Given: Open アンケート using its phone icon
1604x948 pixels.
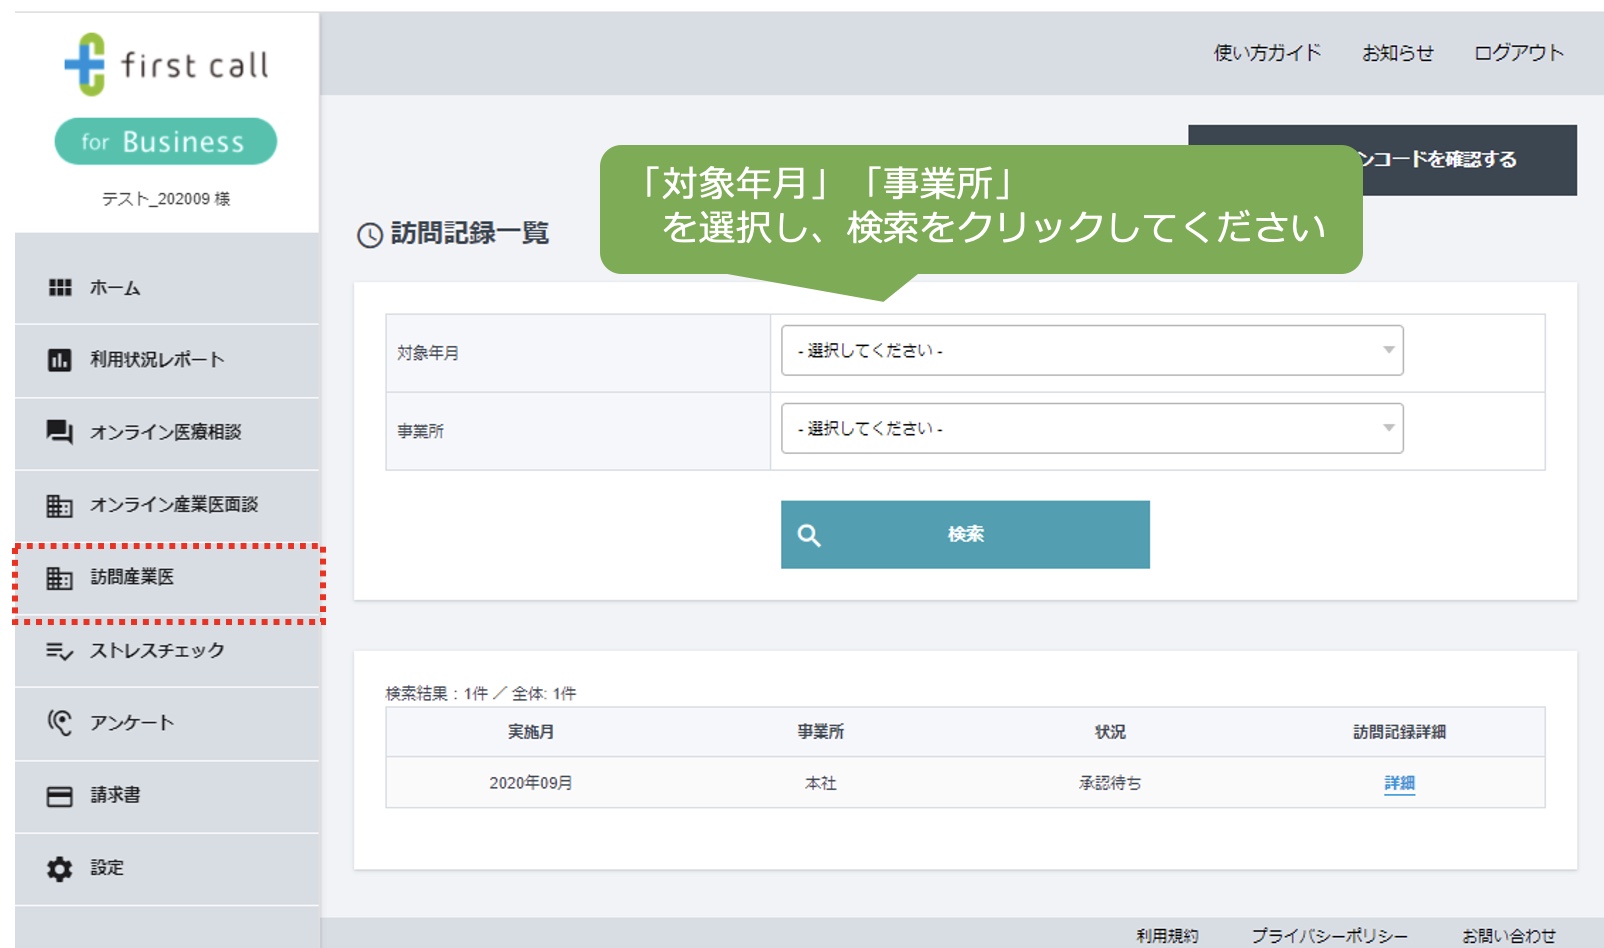Looking at the screenshot, I should pos(60,723).
